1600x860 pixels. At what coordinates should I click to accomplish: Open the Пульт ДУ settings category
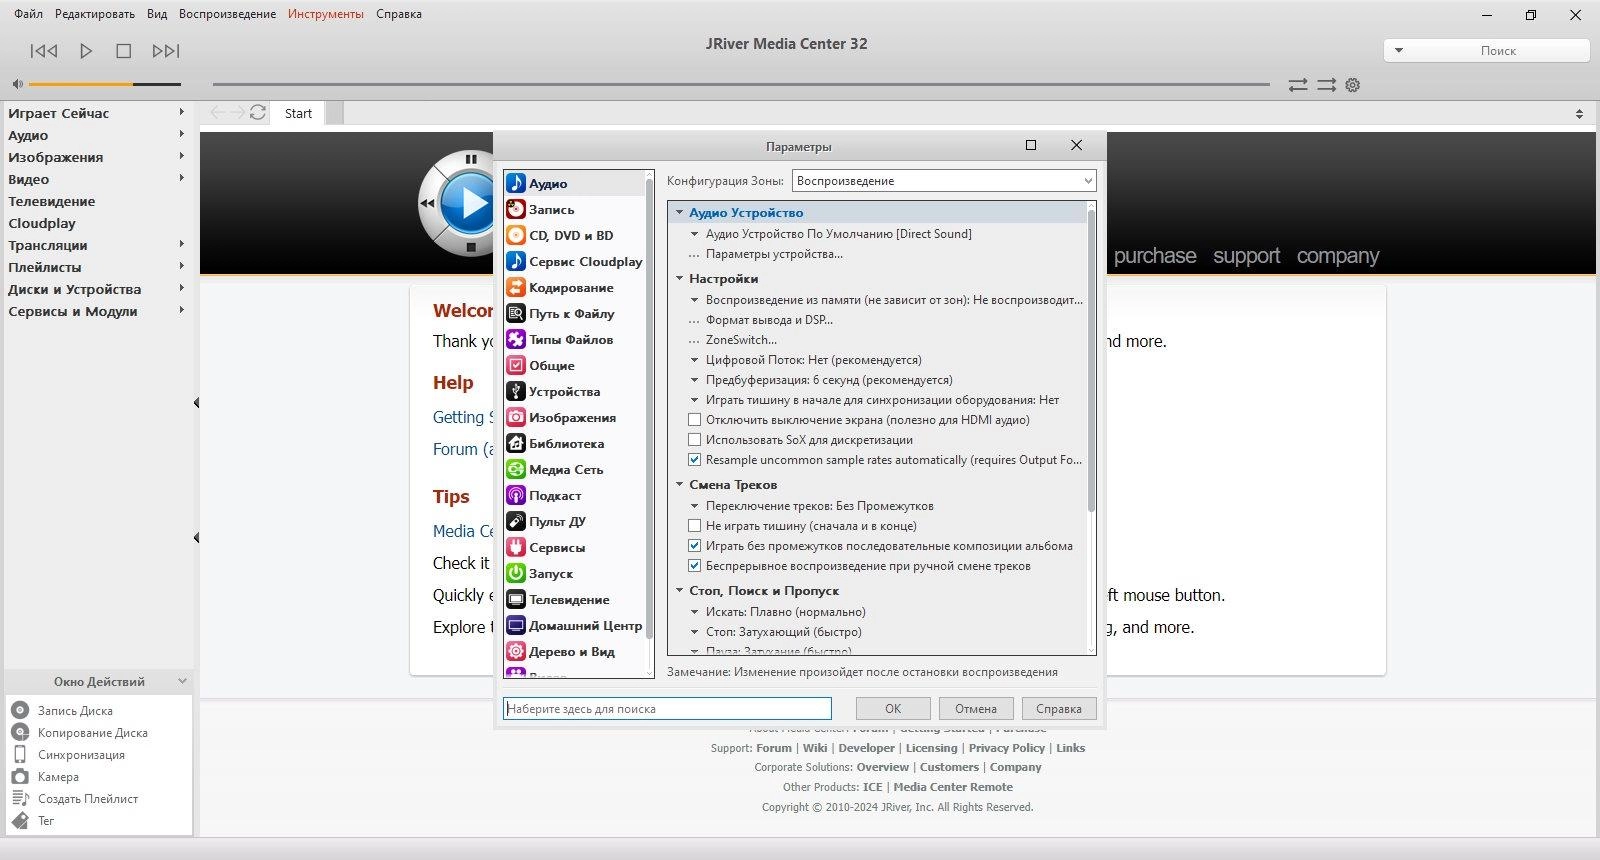pos(556,522)
